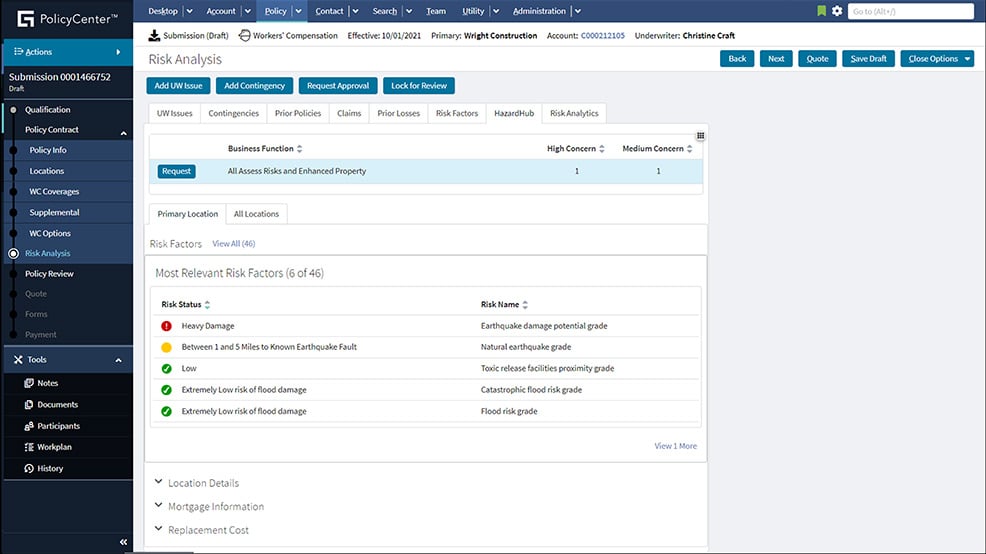Image resolution: width=986 pixels, height=554 pixels.
Task: Open History in Tools sidebar
Action: (x=50, y=468)
